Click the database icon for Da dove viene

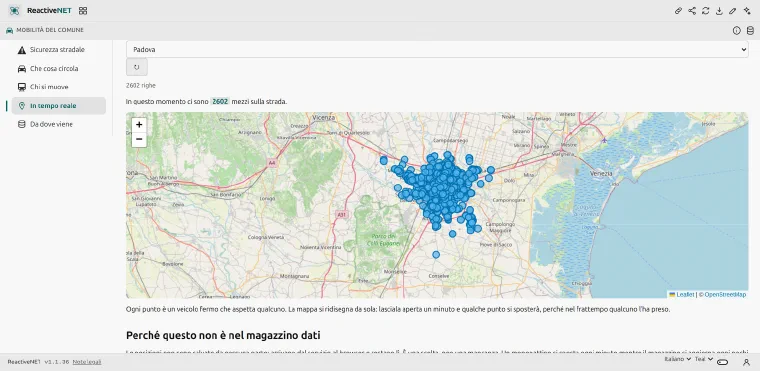point(22,125)
